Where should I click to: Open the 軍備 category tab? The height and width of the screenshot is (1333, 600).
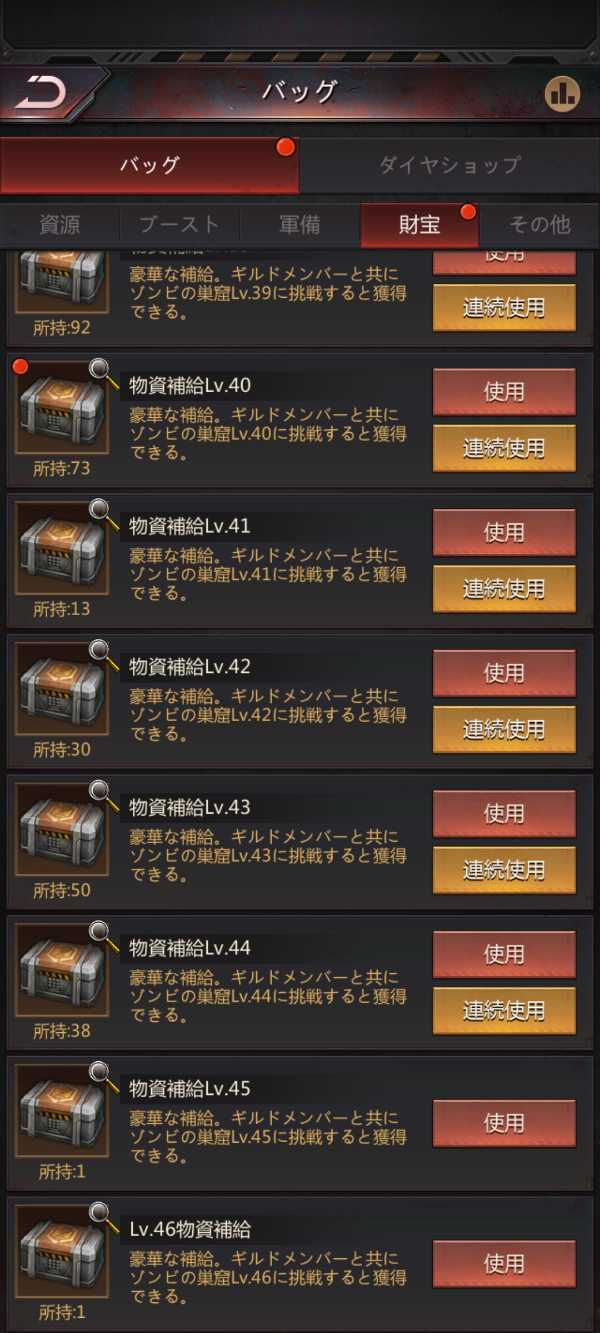tap(300, 224)
